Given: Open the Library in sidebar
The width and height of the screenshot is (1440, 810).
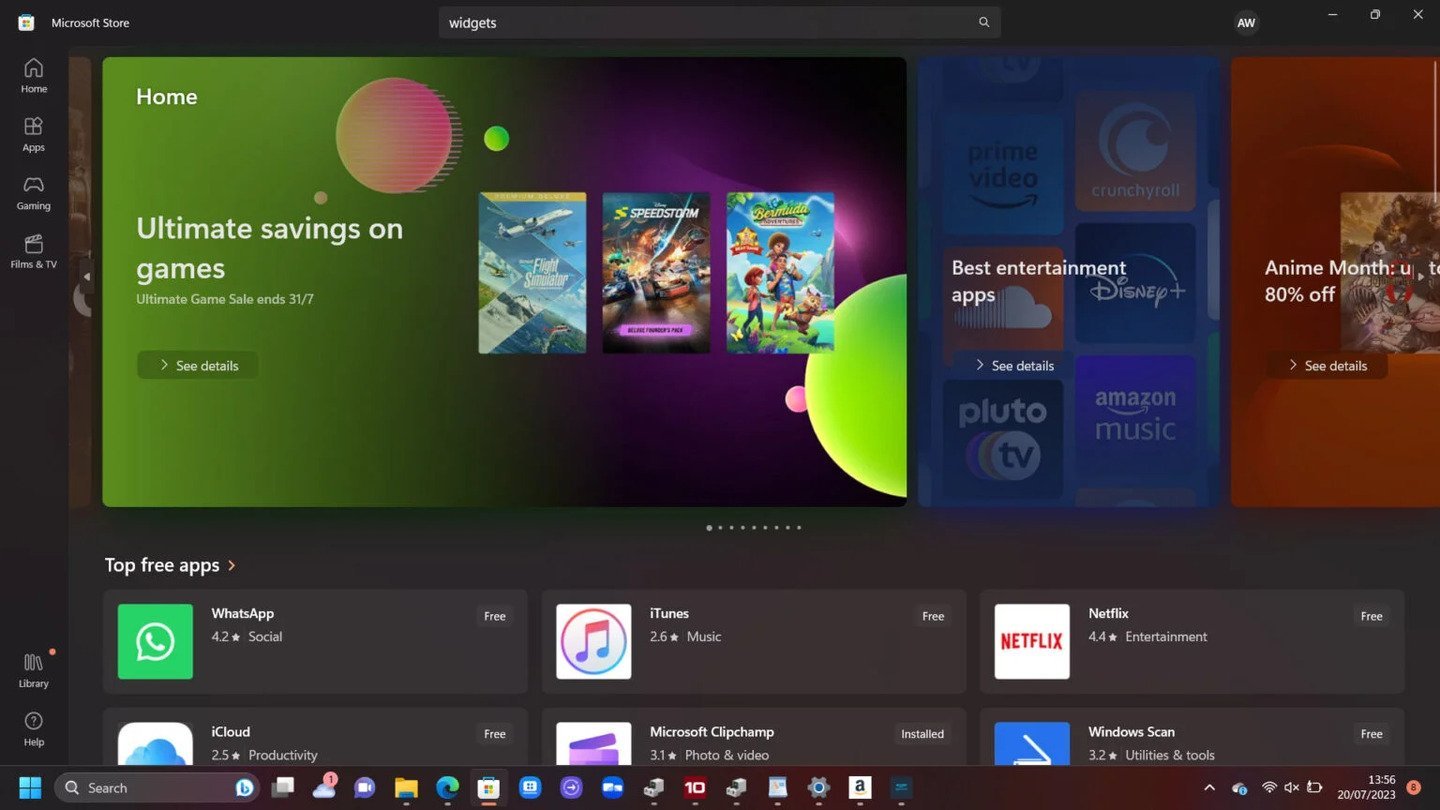Looking at the screenshot, I should point(34,671).
